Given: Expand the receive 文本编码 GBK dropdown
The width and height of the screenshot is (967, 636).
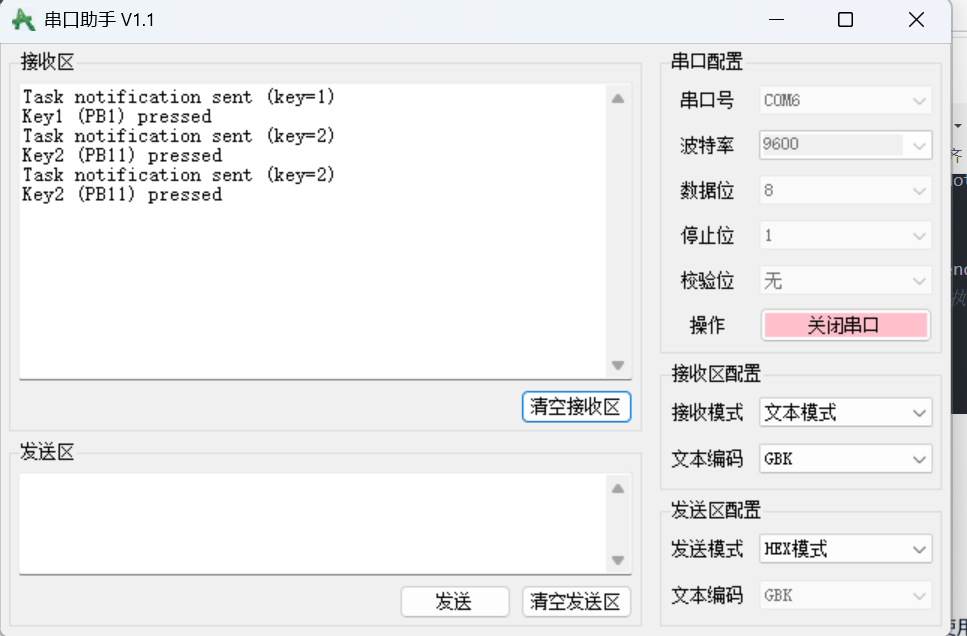Looking at the screenshot, I should click(846, 459).
